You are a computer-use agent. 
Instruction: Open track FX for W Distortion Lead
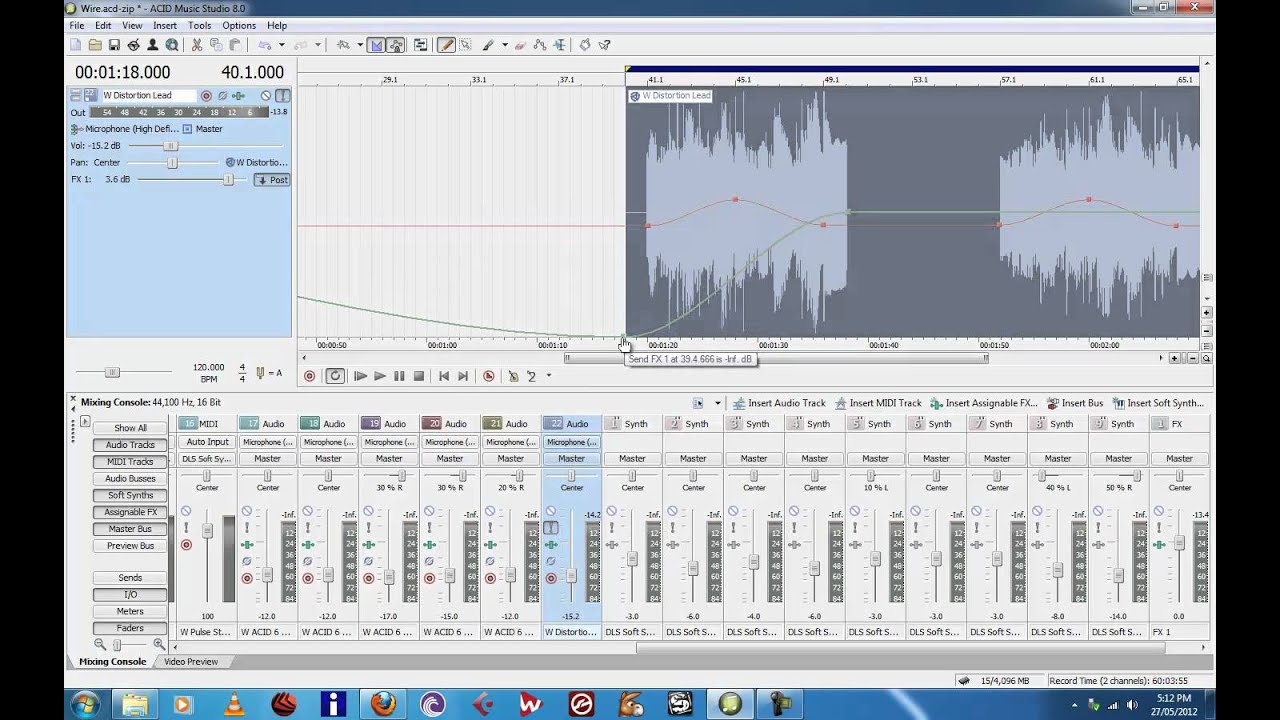pos(238,96)
